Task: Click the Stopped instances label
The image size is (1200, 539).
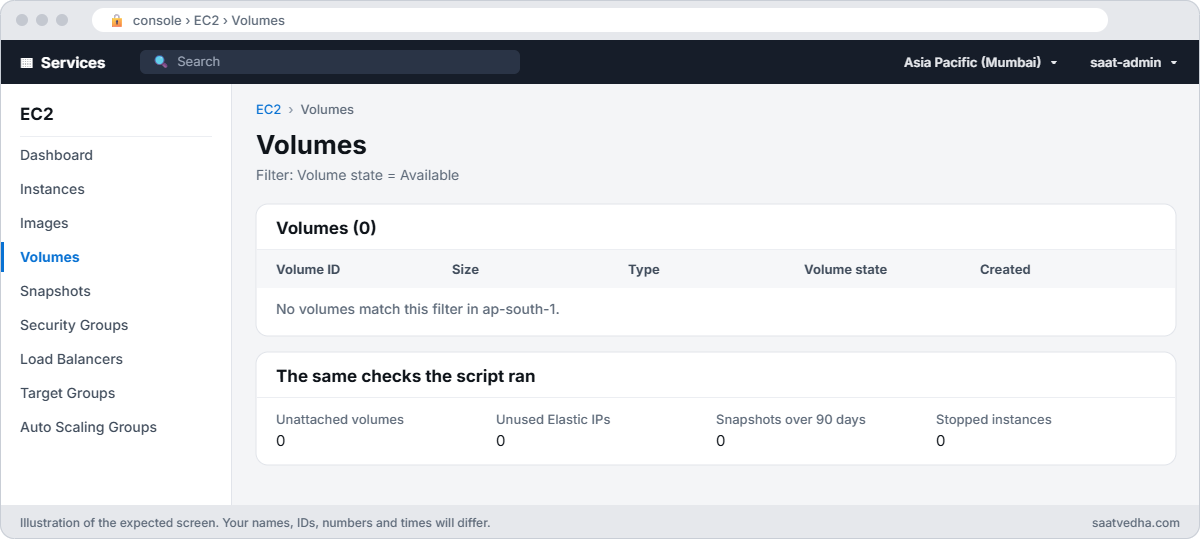Action: (x=994, y=419)
